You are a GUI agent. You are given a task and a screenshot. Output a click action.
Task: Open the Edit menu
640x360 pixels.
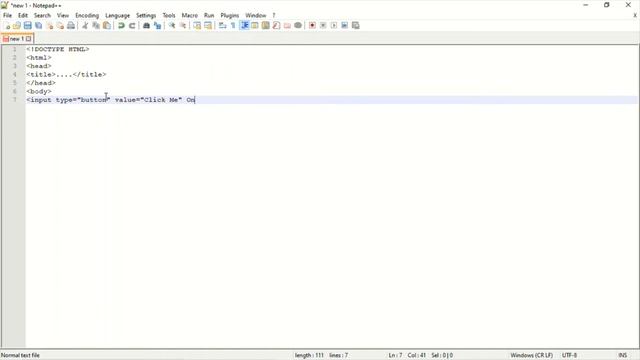pyautogui.click(x=23, y=16)
